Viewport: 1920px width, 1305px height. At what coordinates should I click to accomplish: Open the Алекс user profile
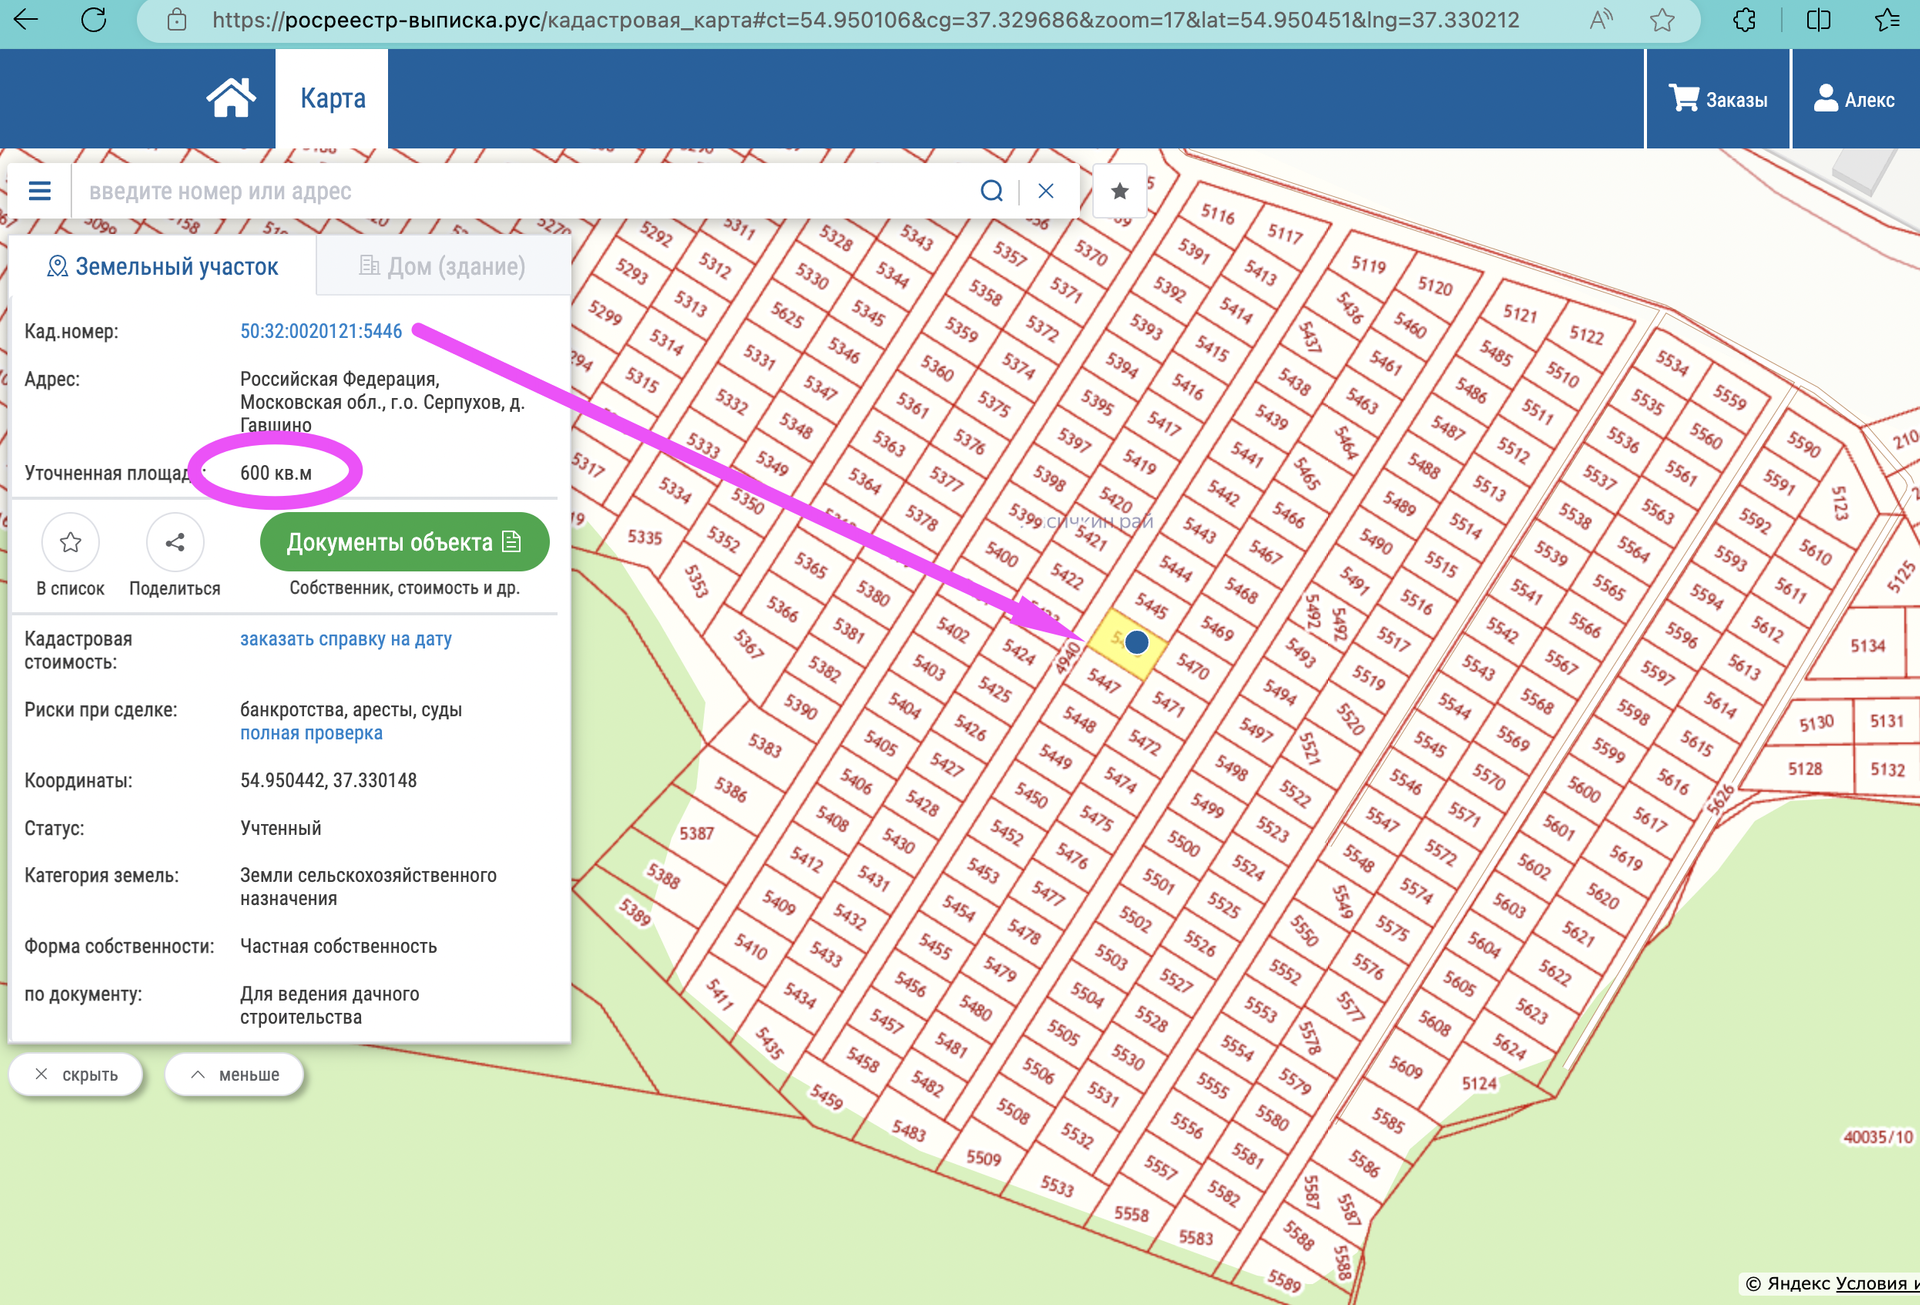click(1855, 99)
